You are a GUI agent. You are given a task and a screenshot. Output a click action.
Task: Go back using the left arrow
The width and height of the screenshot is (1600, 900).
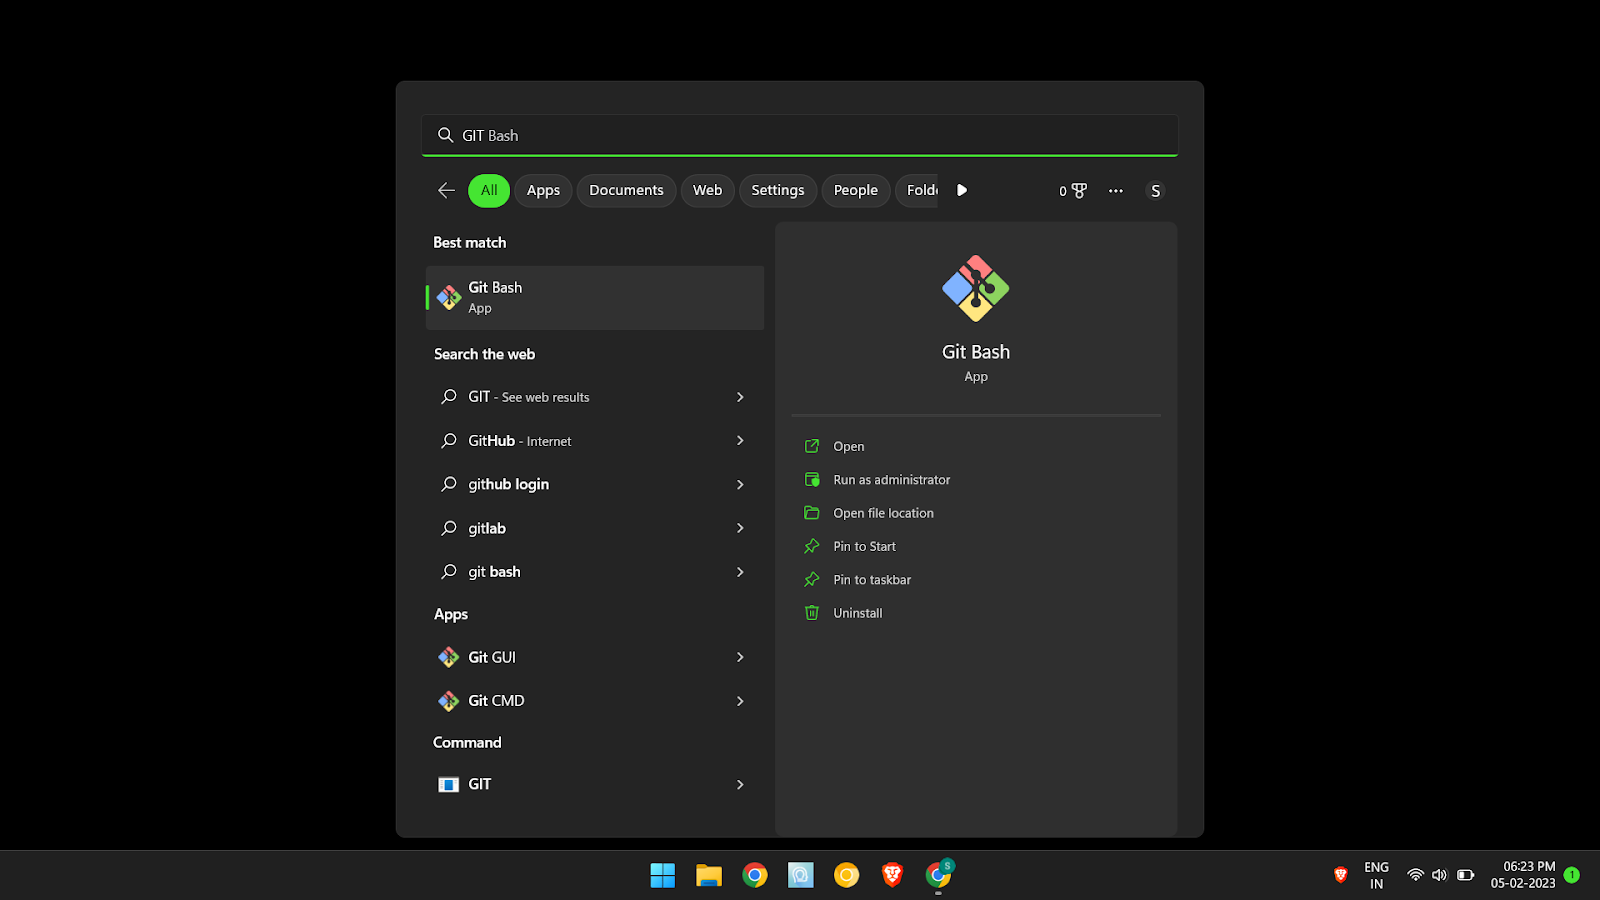tap(446, 190)
